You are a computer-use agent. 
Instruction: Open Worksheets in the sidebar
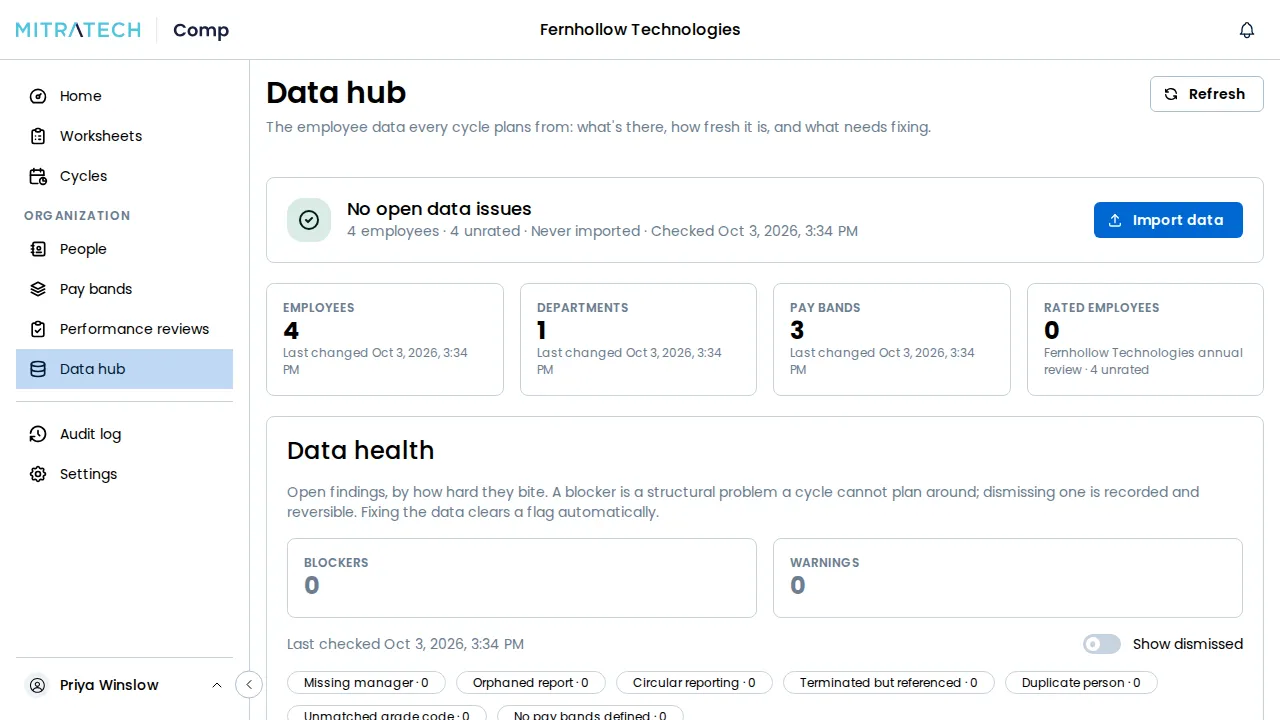125,136
